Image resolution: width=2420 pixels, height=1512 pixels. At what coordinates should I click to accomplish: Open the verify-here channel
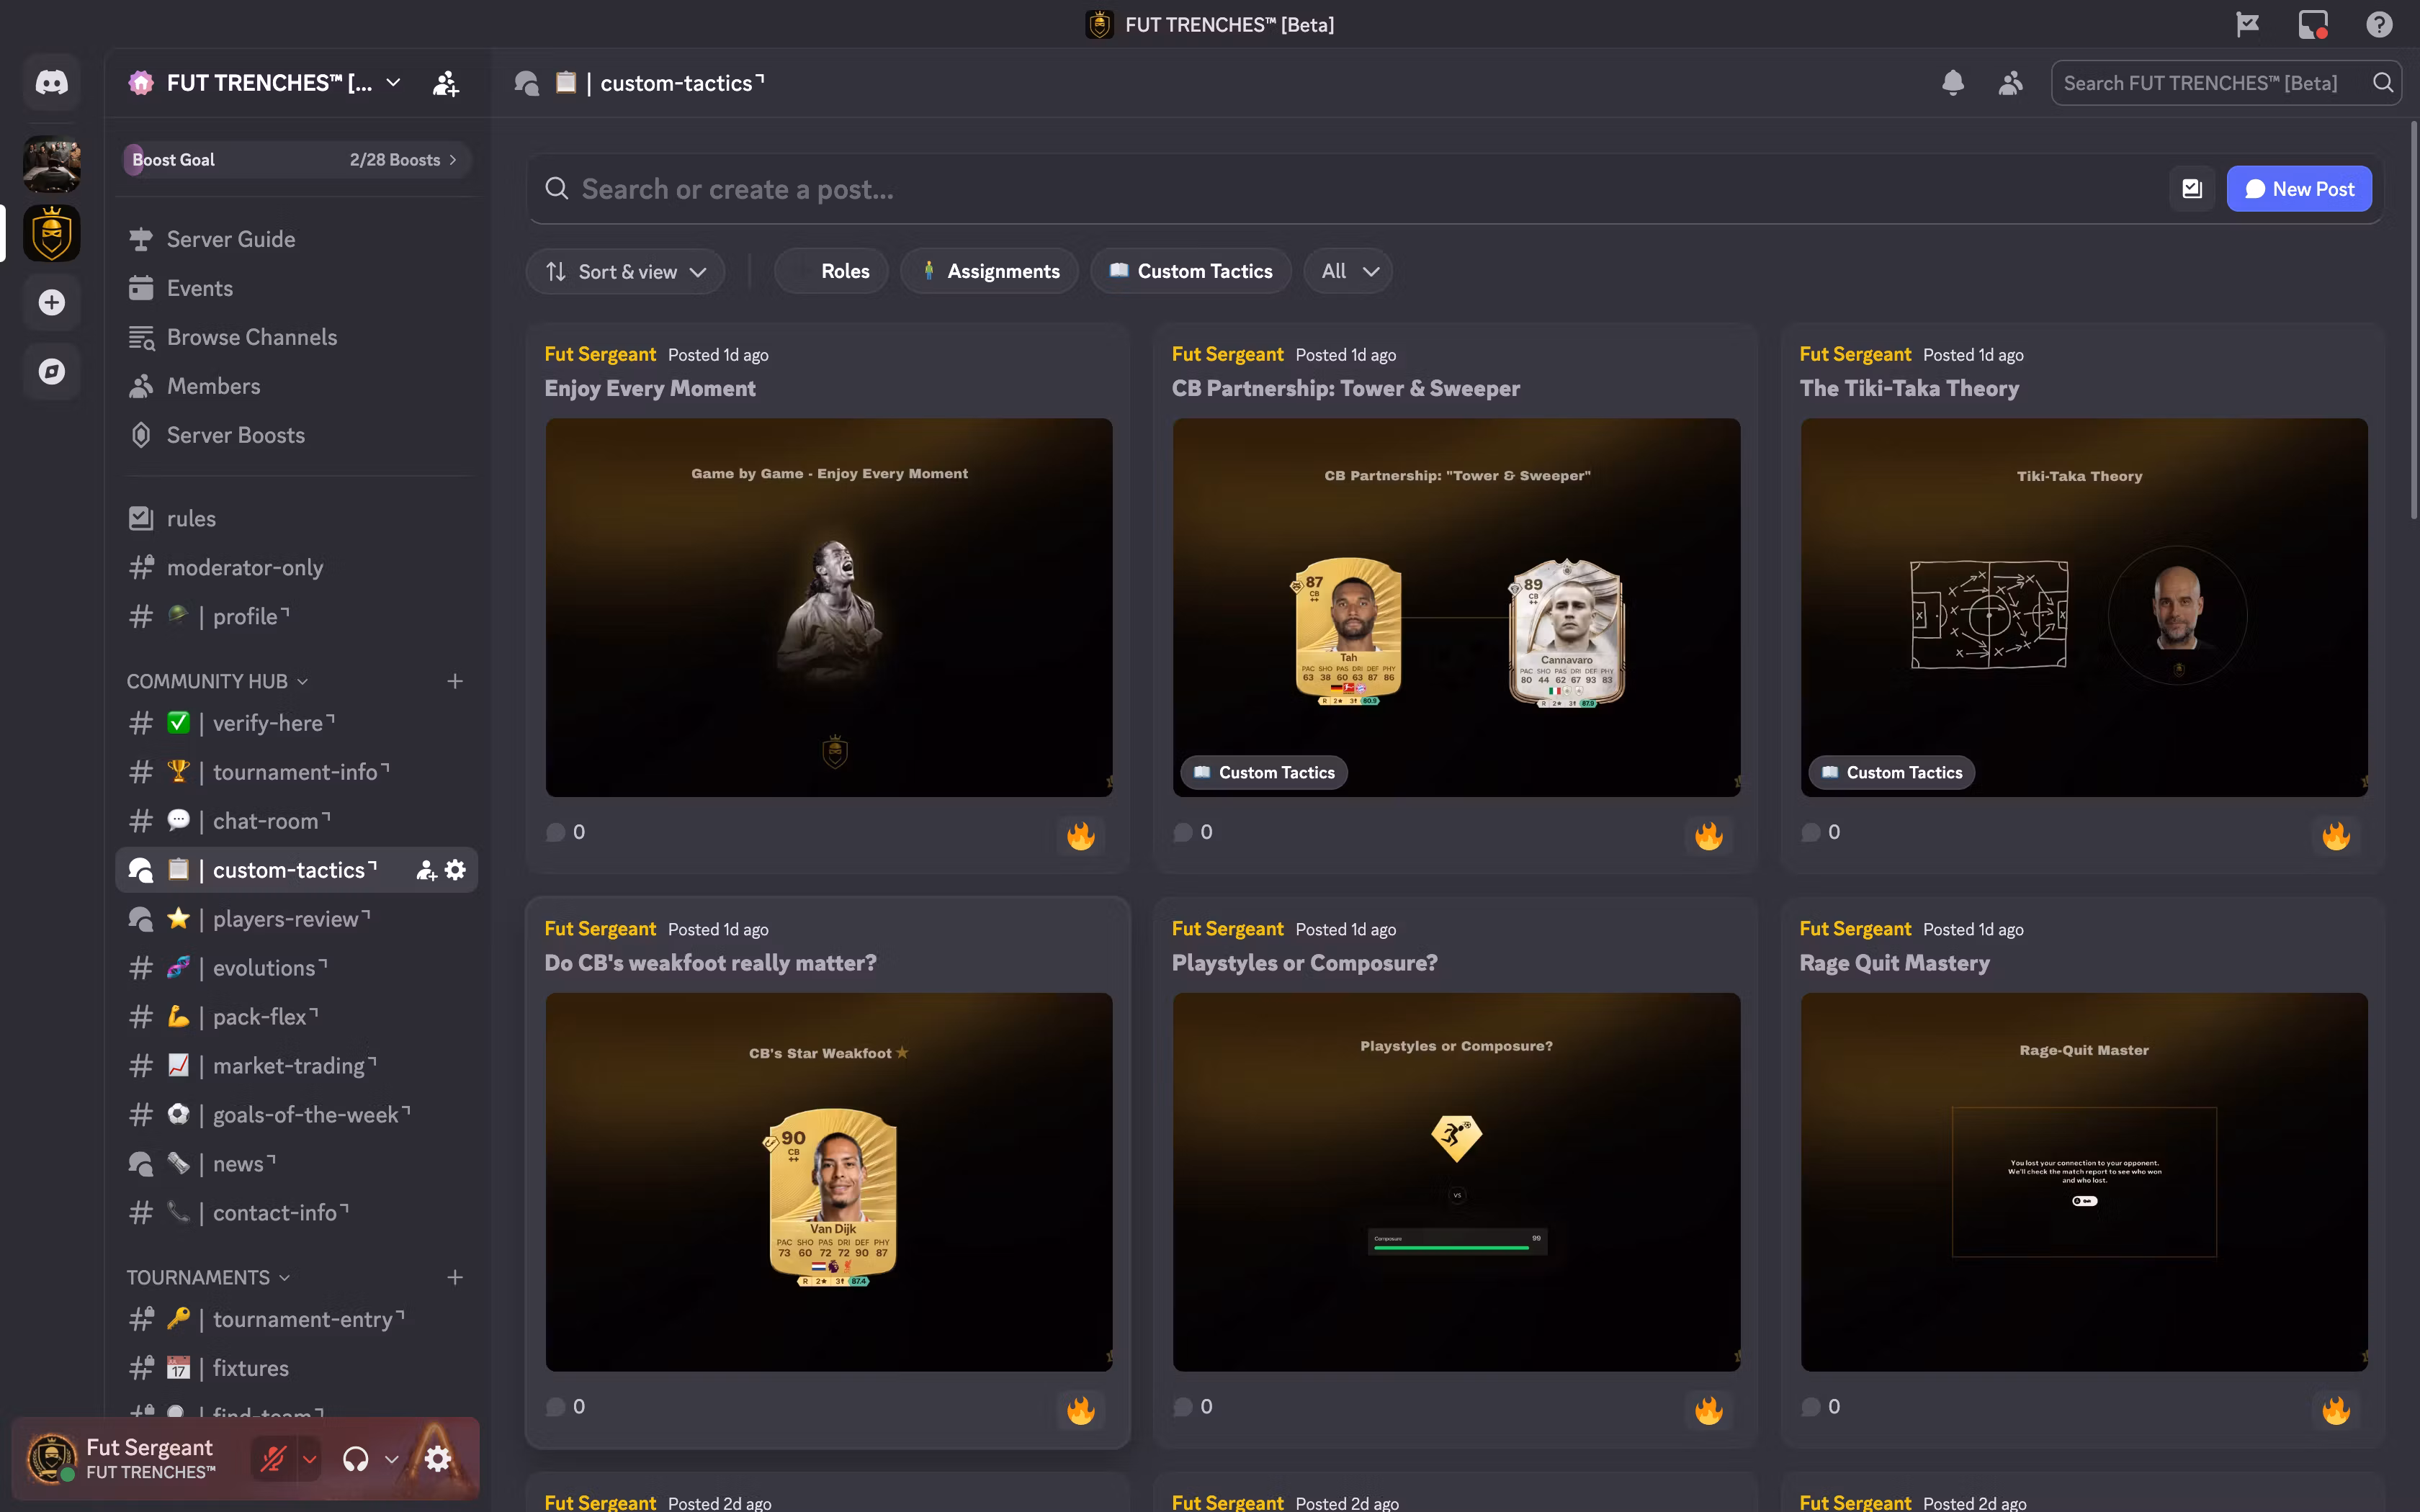296,723
